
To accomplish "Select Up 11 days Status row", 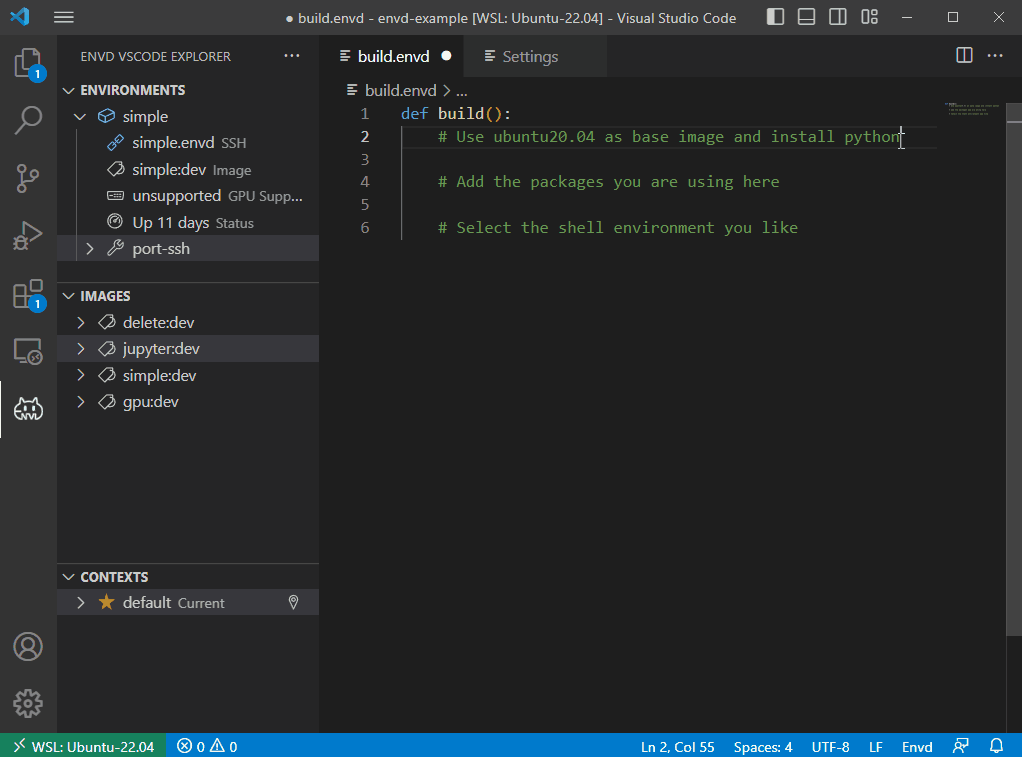I will point(188,222).
